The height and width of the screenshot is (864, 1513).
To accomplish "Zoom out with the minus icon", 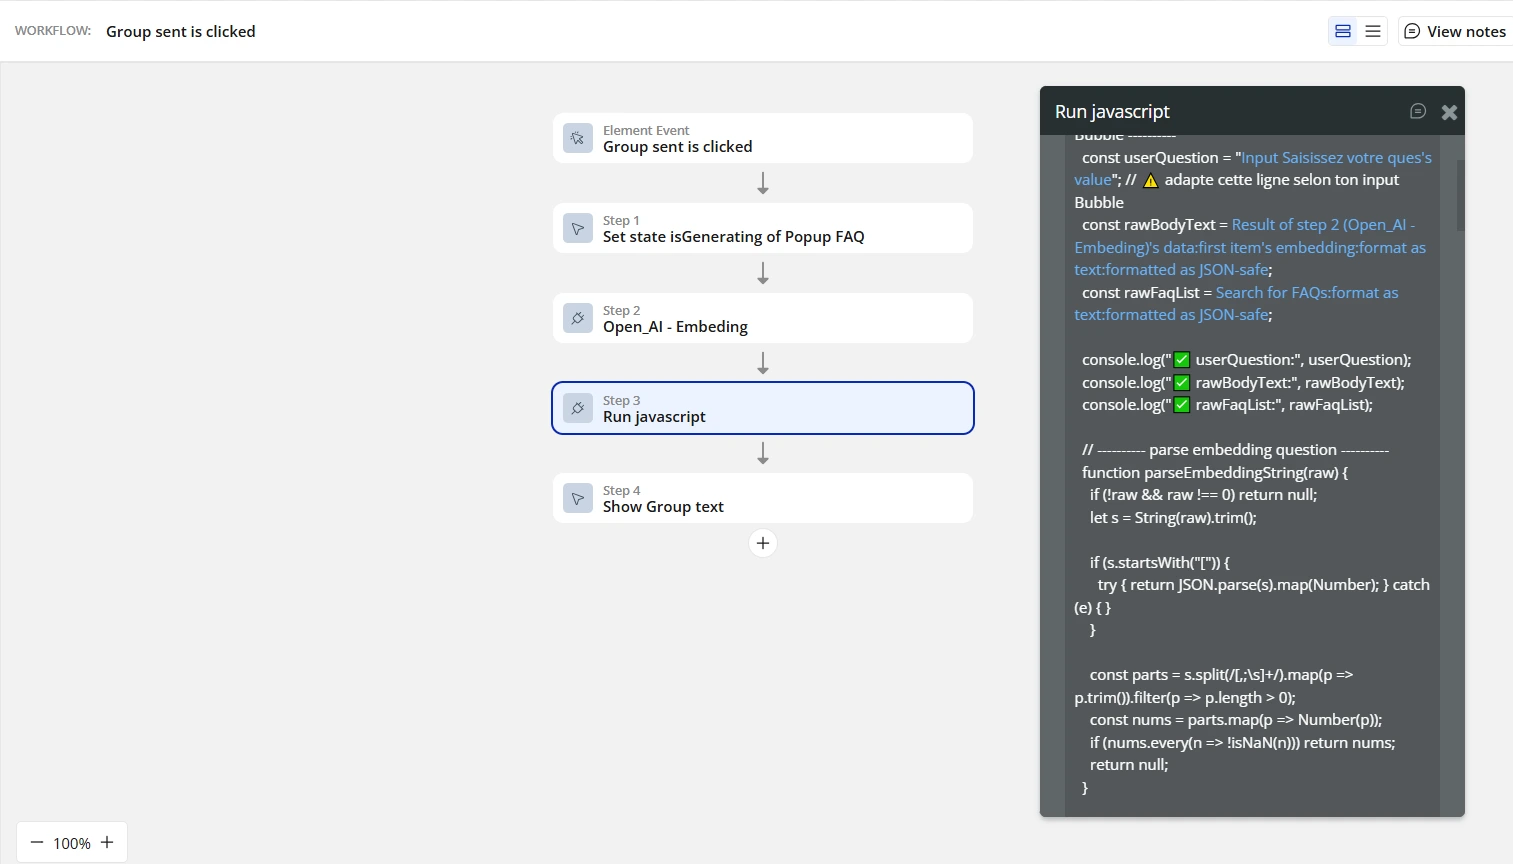I will [x=37, y=842].
